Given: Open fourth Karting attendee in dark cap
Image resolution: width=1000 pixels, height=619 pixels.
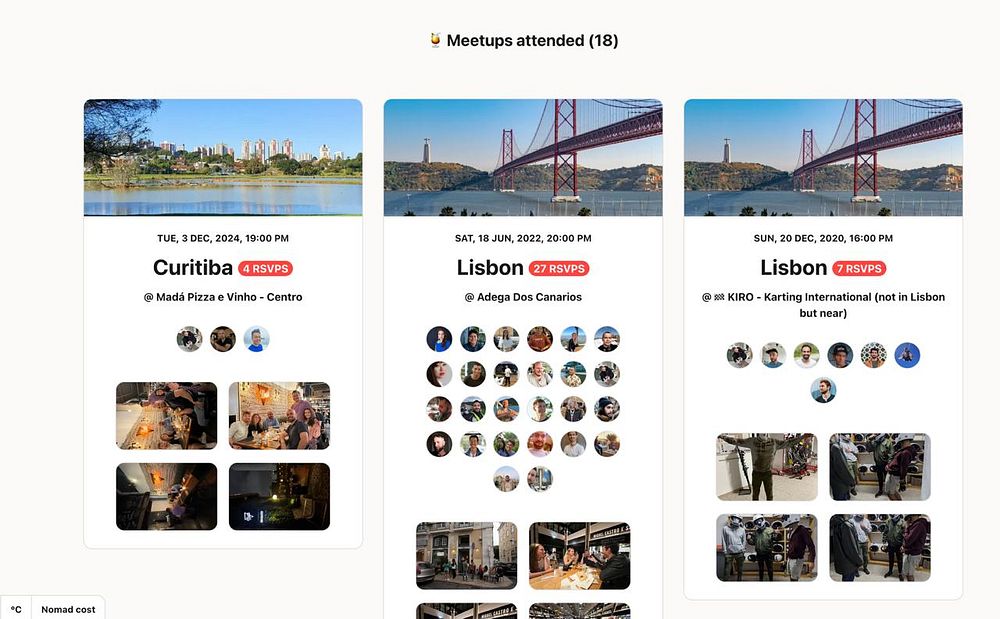Looking at the screenshot, I should tap(840, 355).
